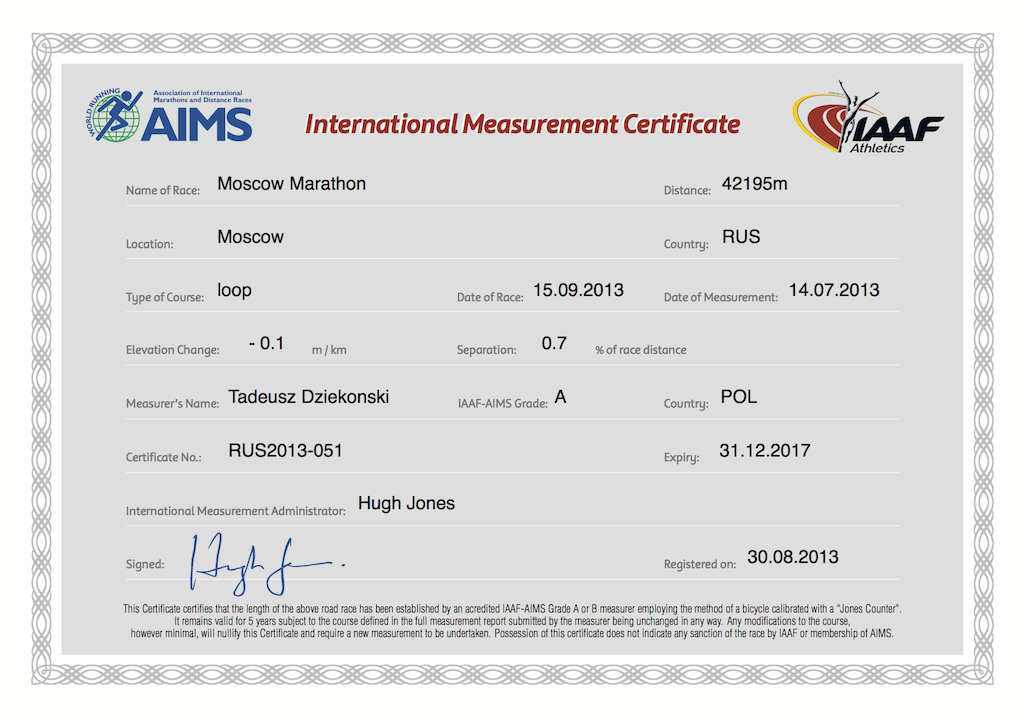
Task: Click the 'Country:' label beside POL
Action: (x=686, y=403)
